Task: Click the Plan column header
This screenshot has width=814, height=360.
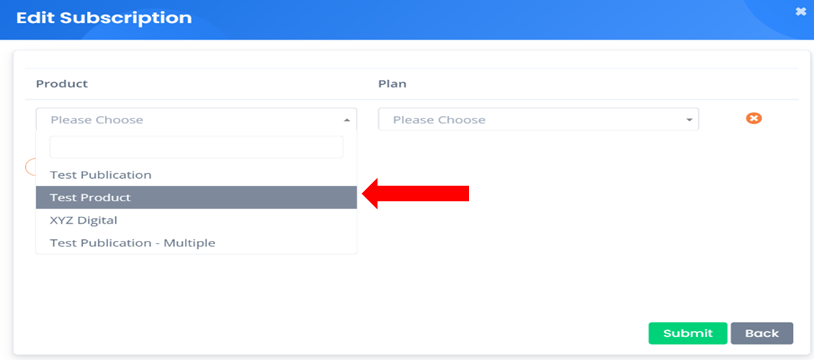Action: tap(392, 84)
